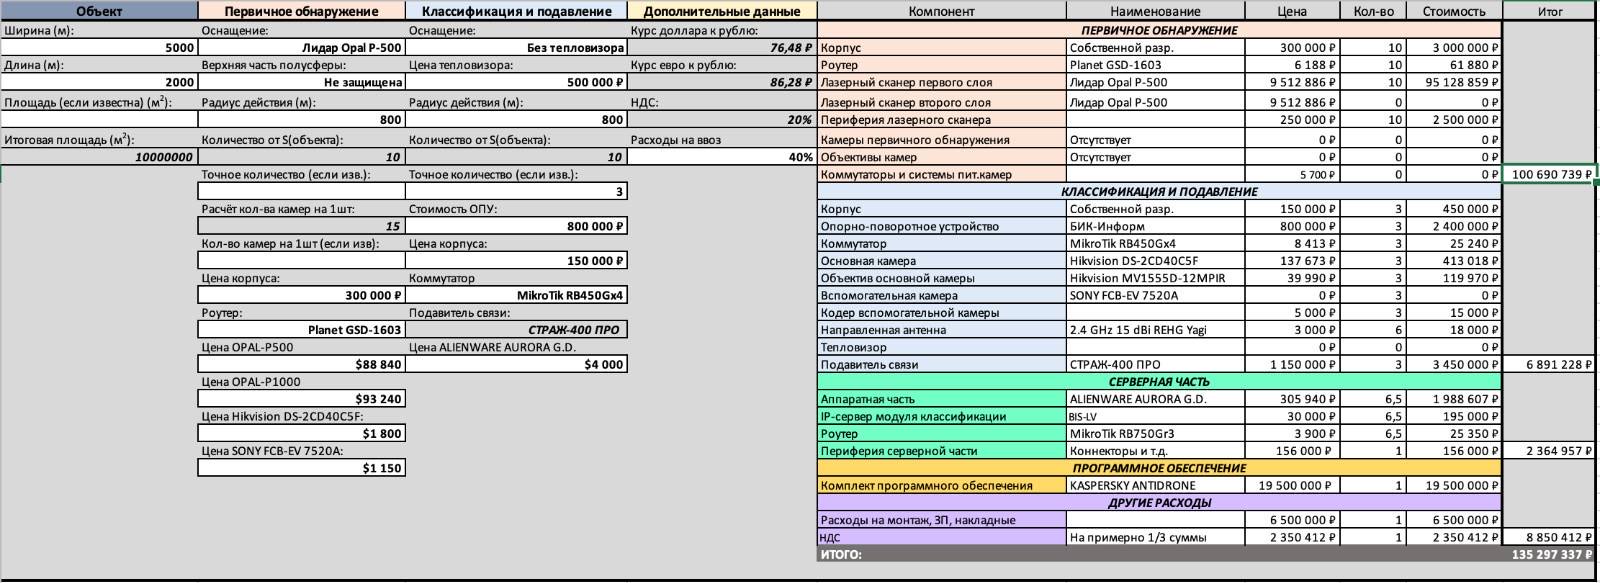Click the "Коннекторы и т.д." name cell

point(1155,451)
